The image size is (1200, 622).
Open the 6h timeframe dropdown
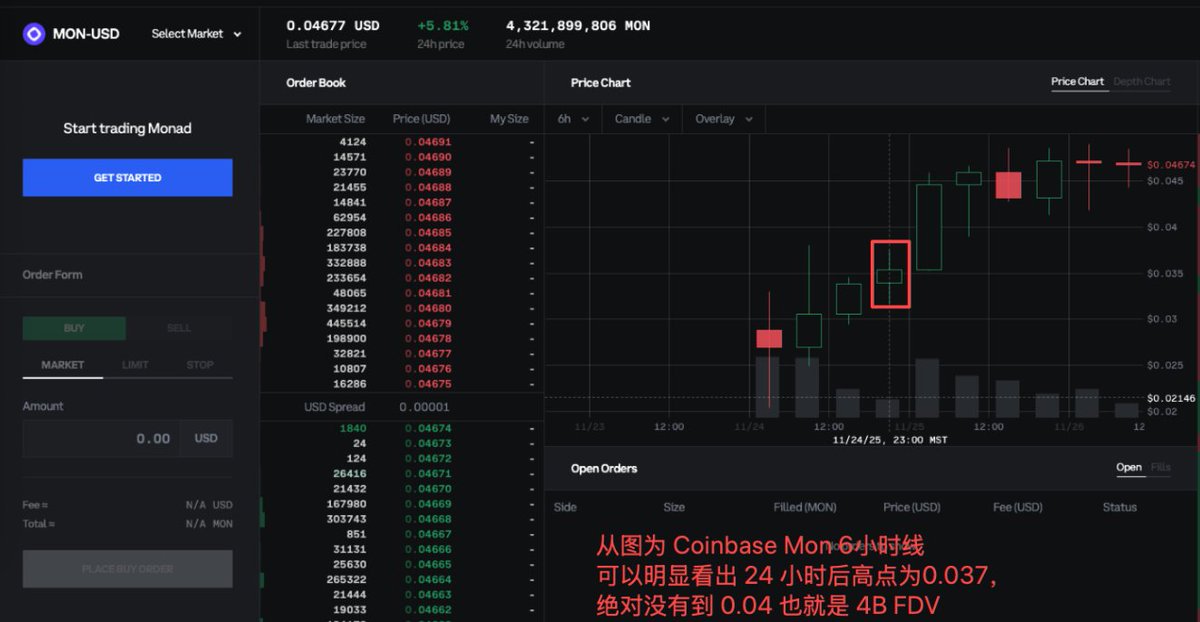pos(573,119)
